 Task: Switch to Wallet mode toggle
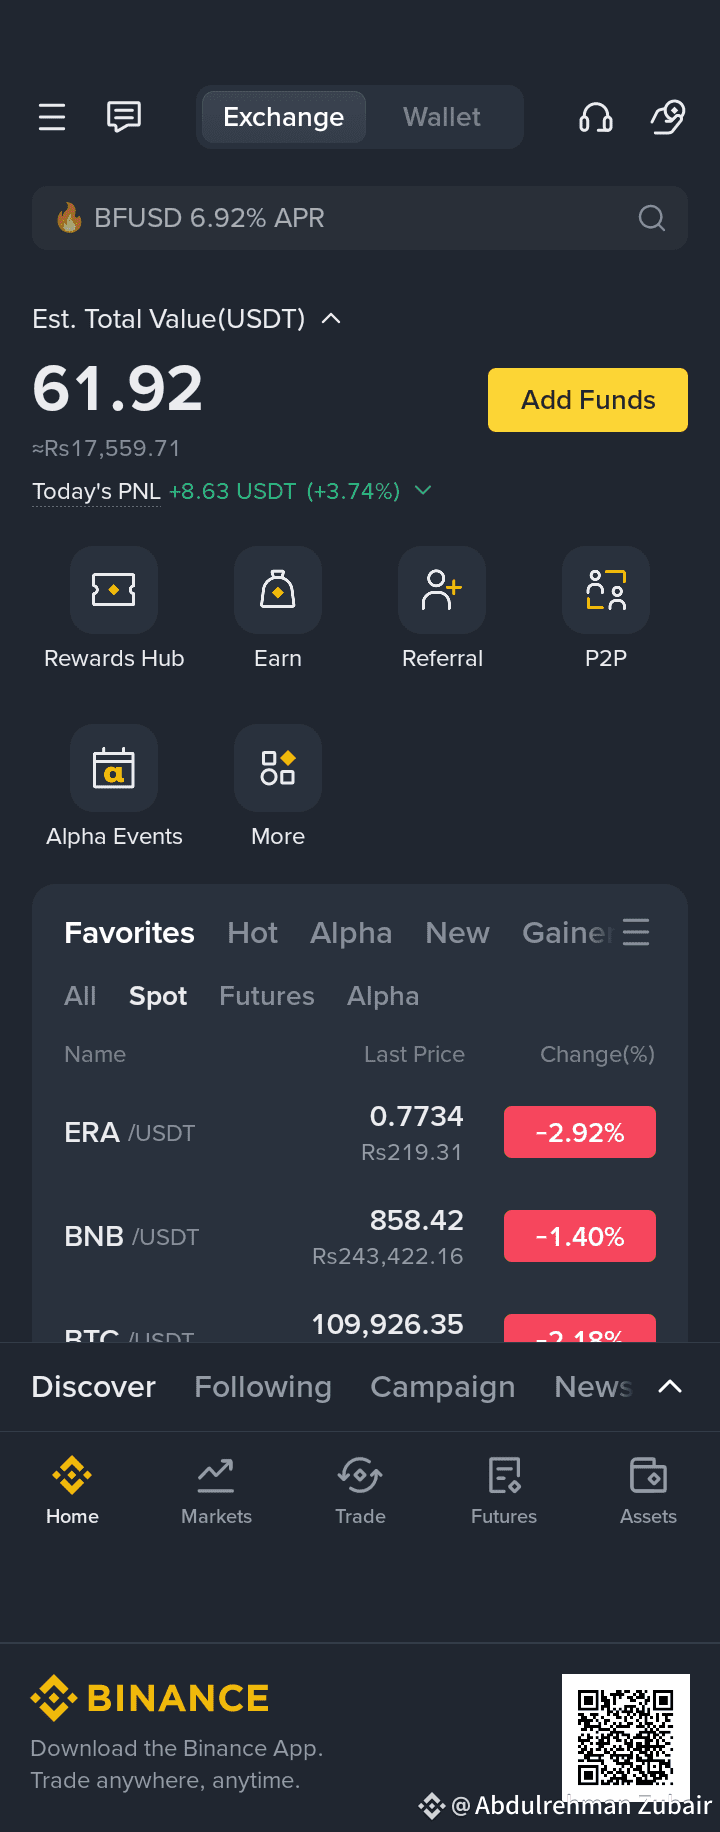(442, 117)
